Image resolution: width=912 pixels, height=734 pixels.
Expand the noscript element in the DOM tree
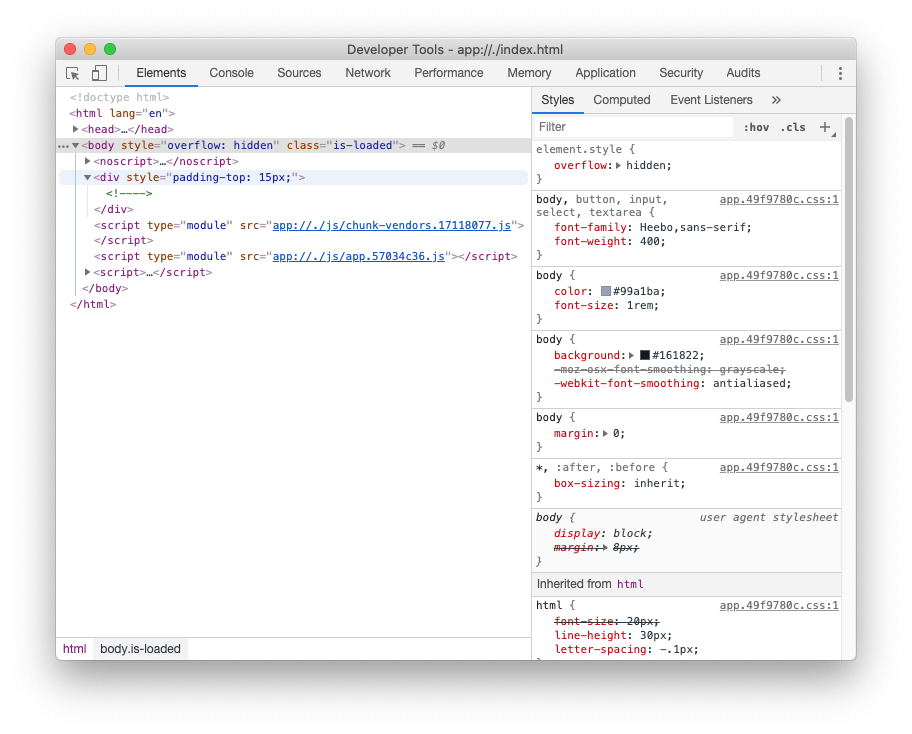pyautogui.click(x=87, y=161)
